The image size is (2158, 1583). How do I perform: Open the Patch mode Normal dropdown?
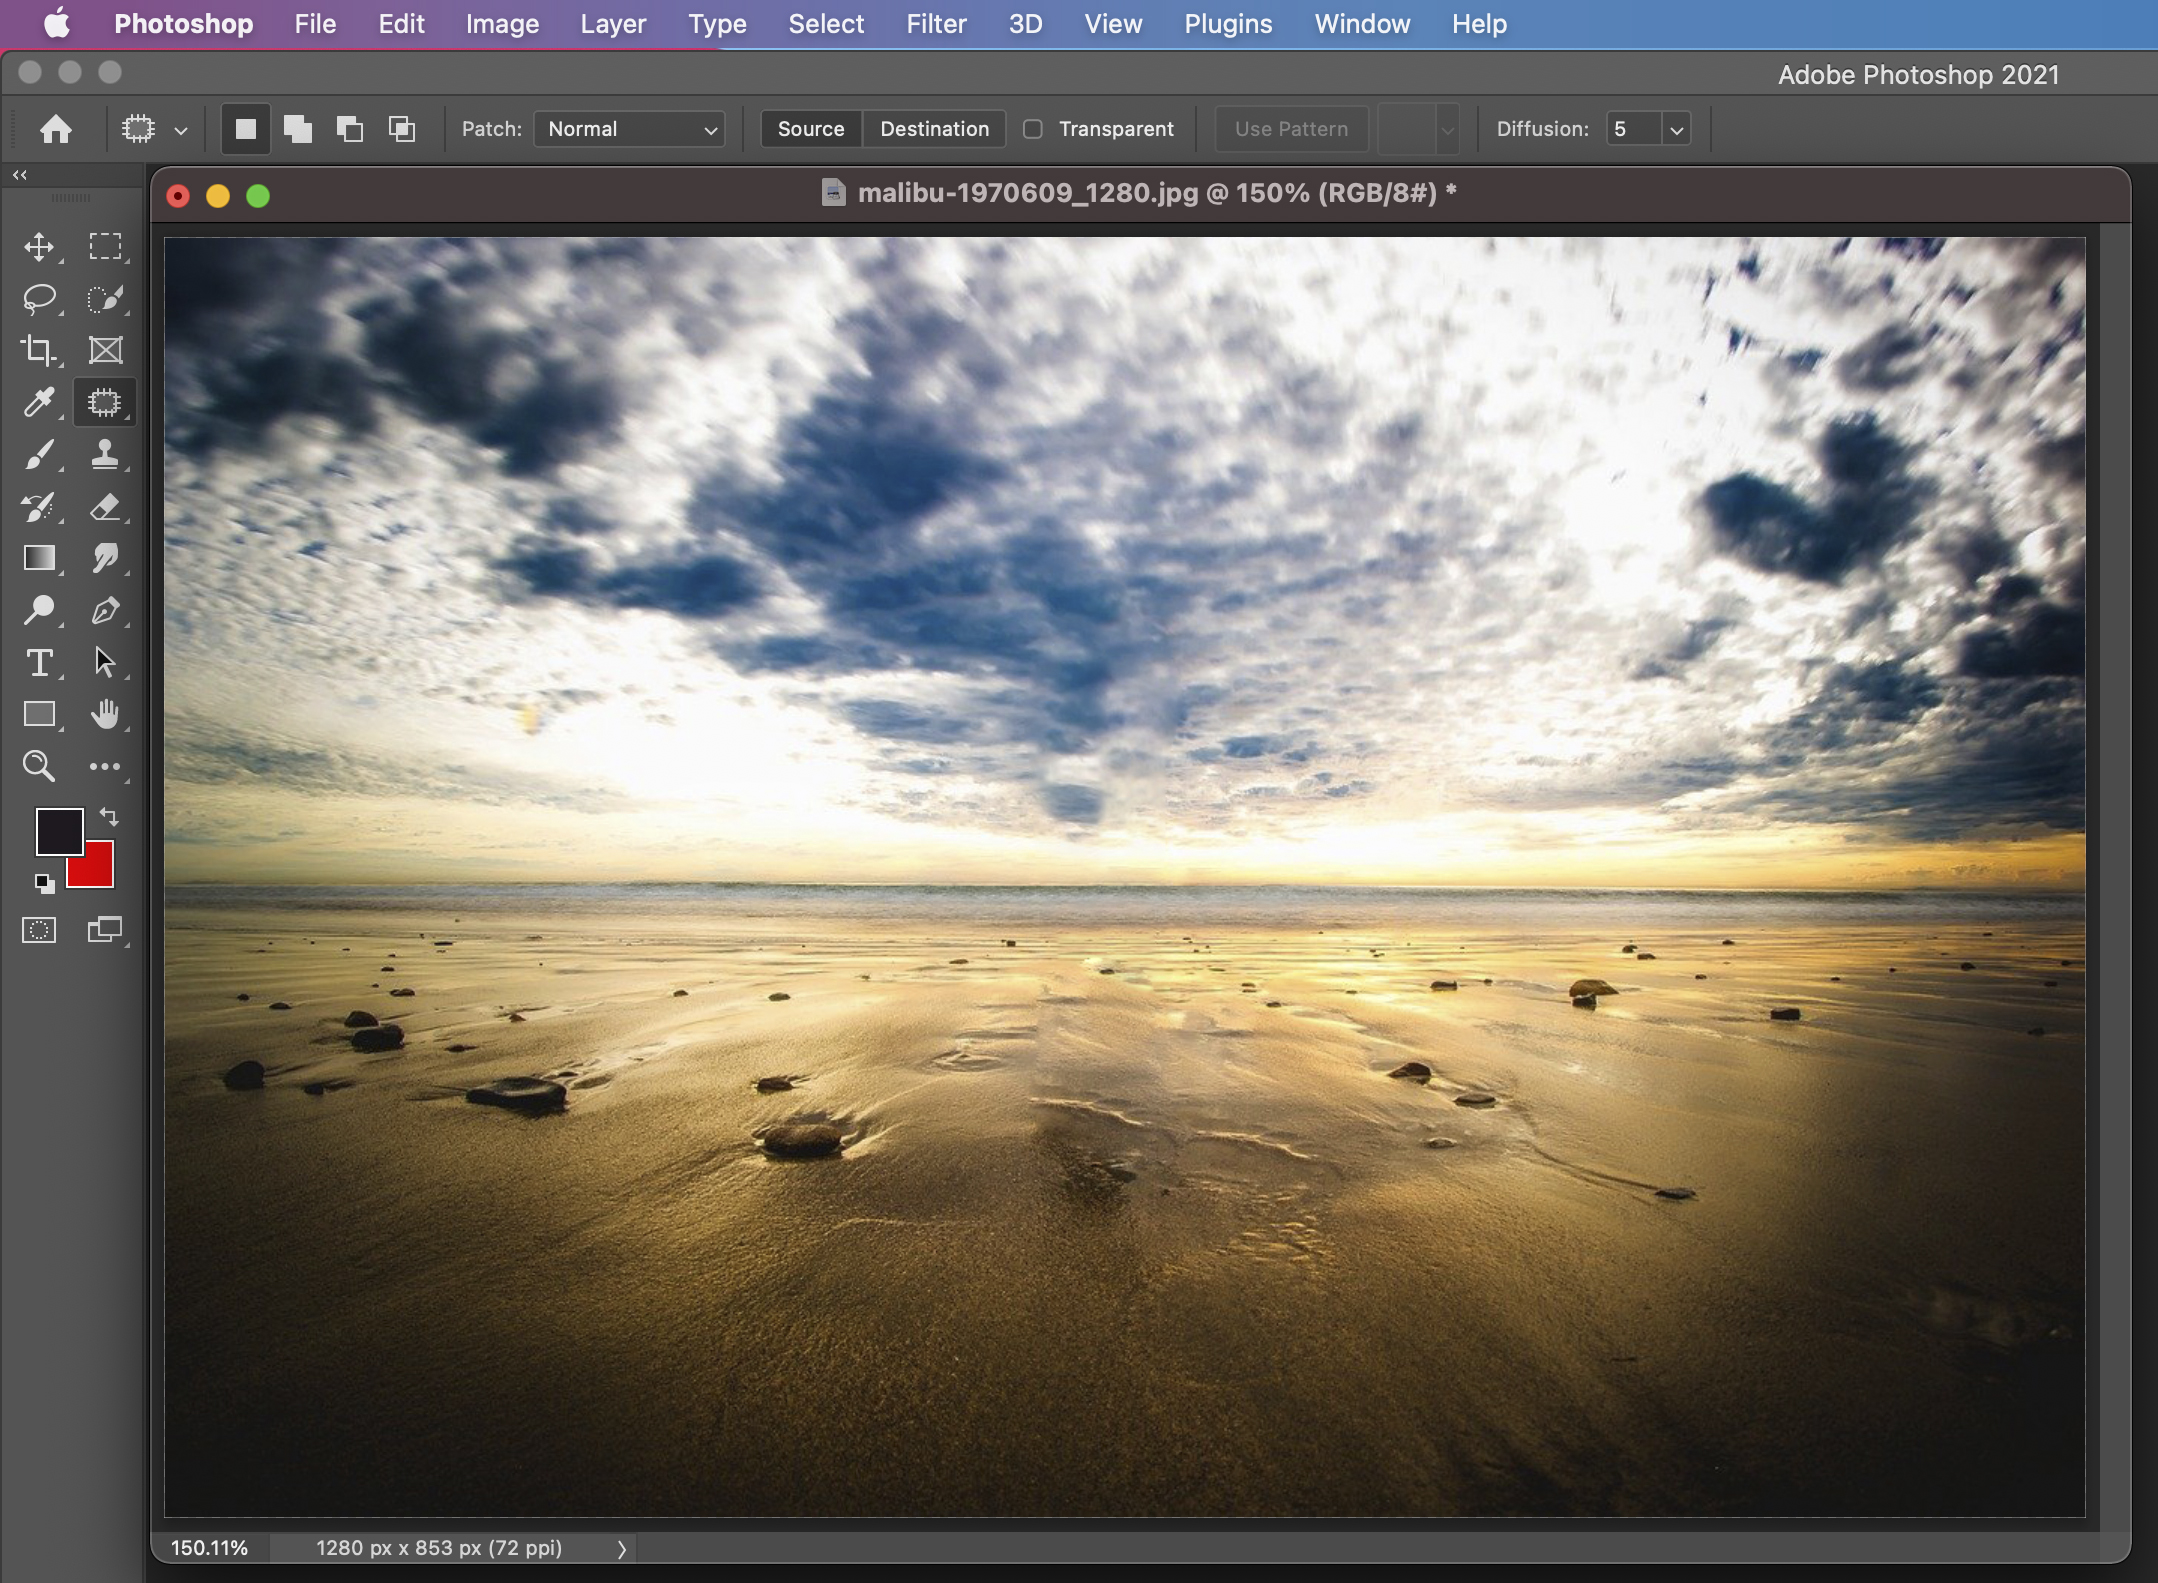click(629, 129)
